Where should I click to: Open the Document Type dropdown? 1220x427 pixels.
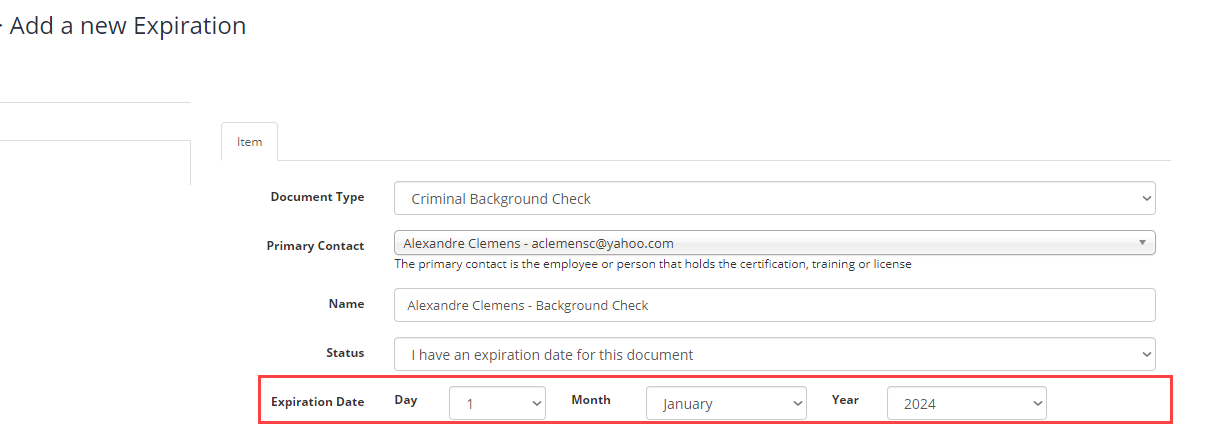click(x=774, y=198)
